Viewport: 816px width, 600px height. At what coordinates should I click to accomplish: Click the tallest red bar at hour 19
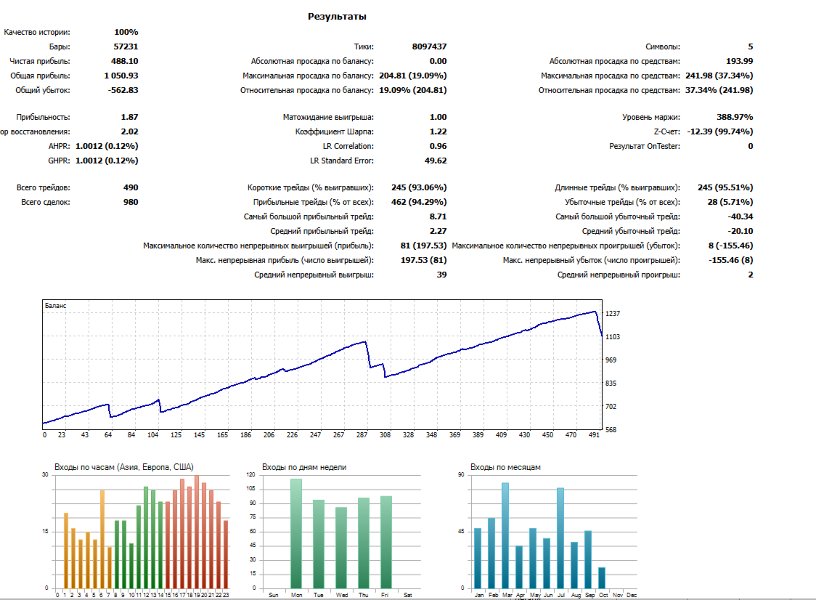tap(196, 531)
